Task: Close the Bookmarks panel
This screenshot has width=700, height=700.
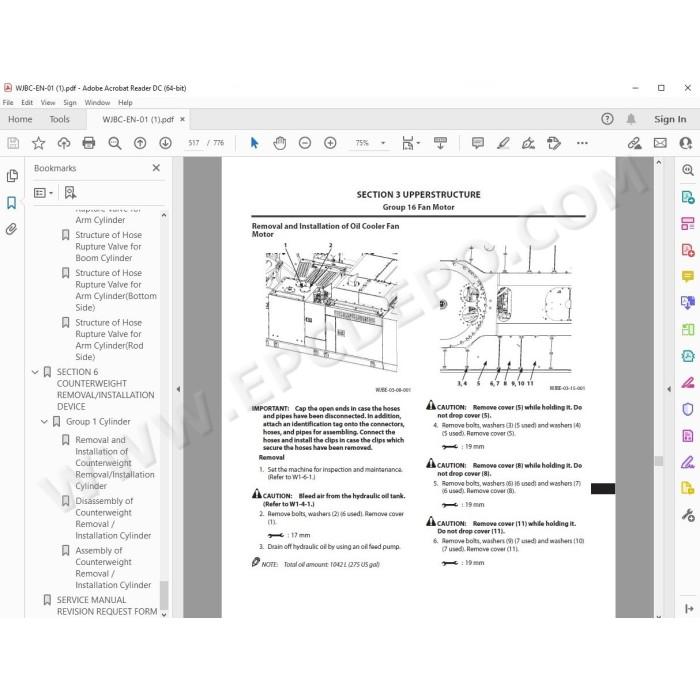Action: click(x=156, y=168)
